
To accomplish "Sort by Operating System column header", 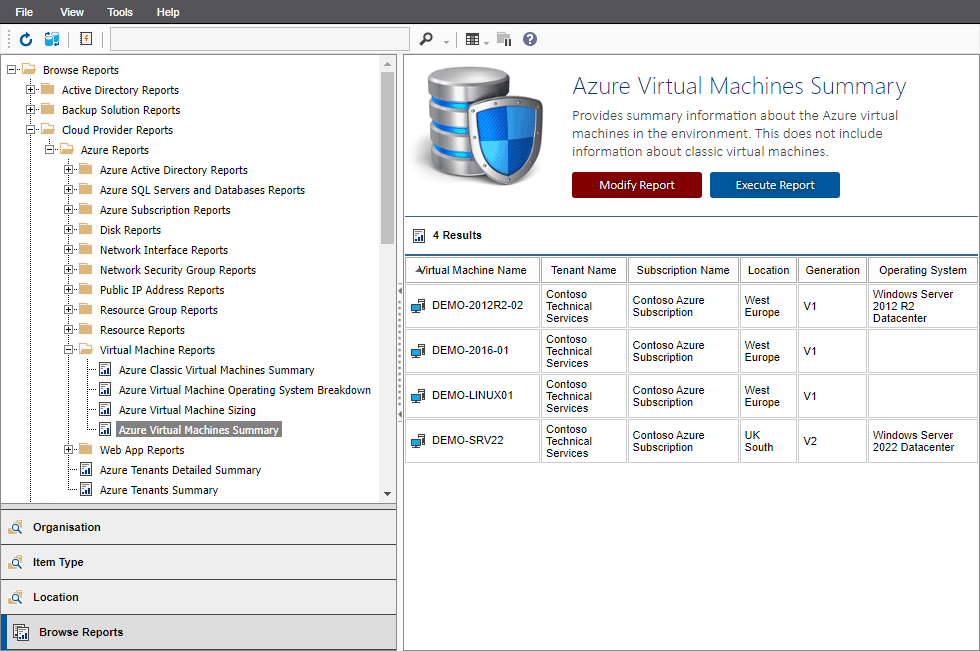I will pos(922,270).
